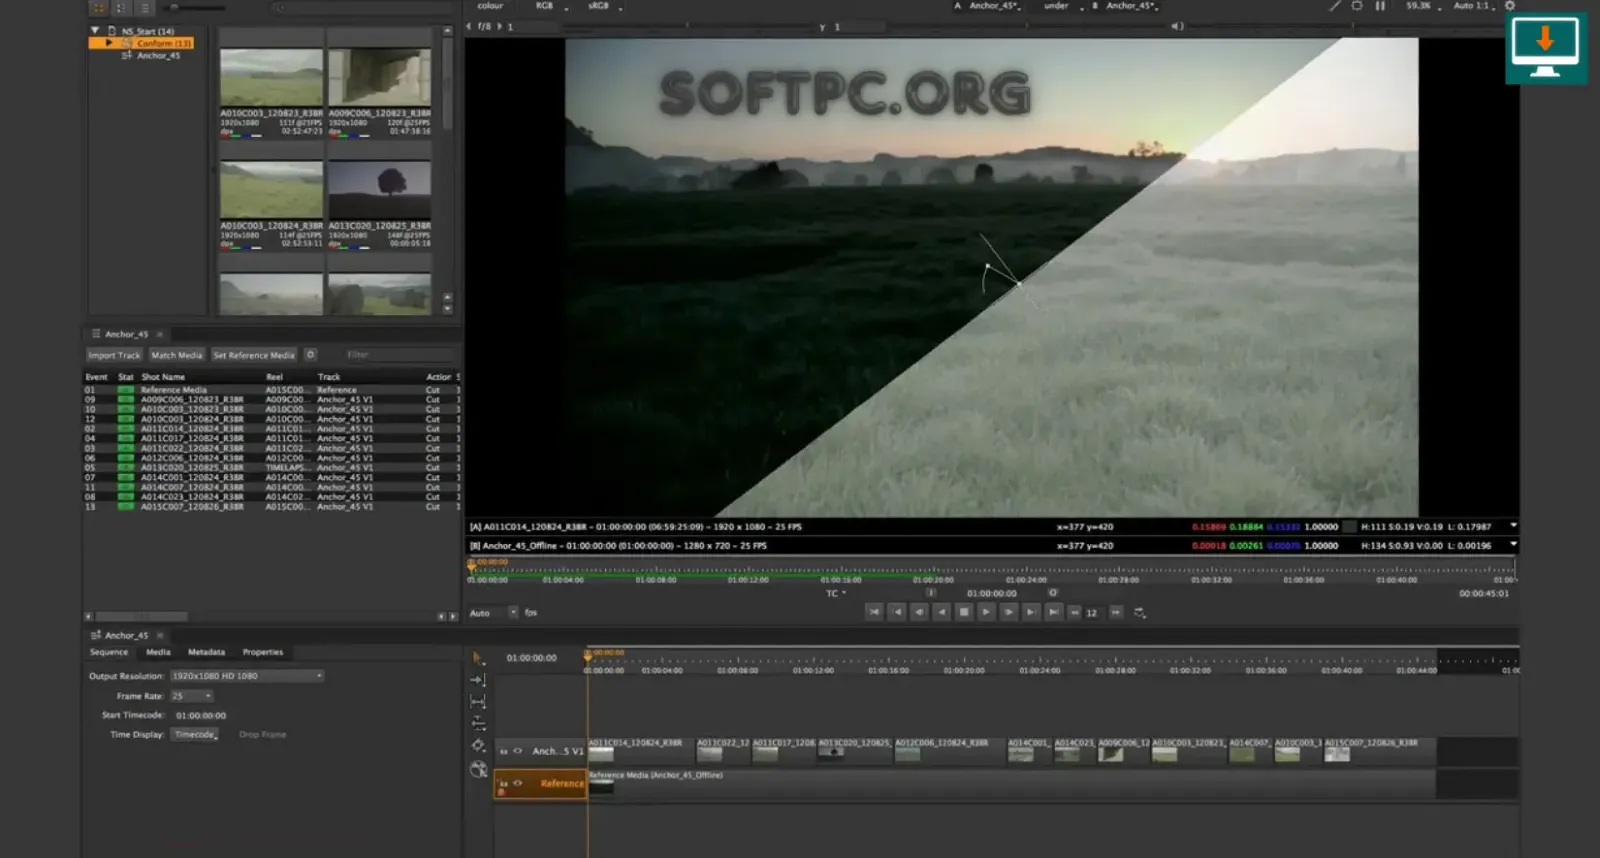The image size is (1600, 858).
Task: Click the event Filter field
Action: [398, 355]
